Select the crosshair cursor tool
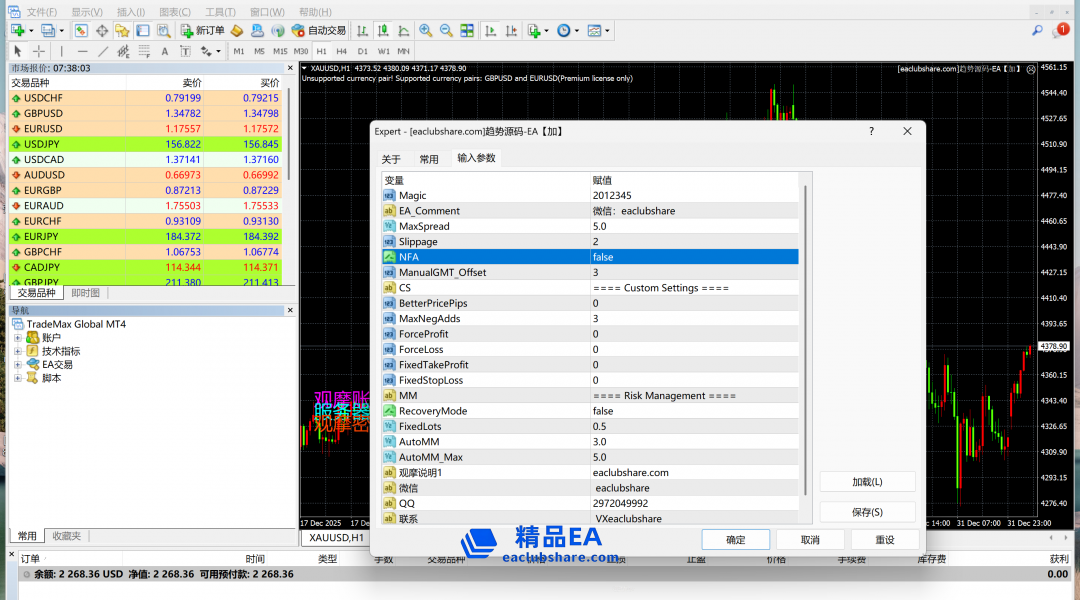 (x=39, y=51)
